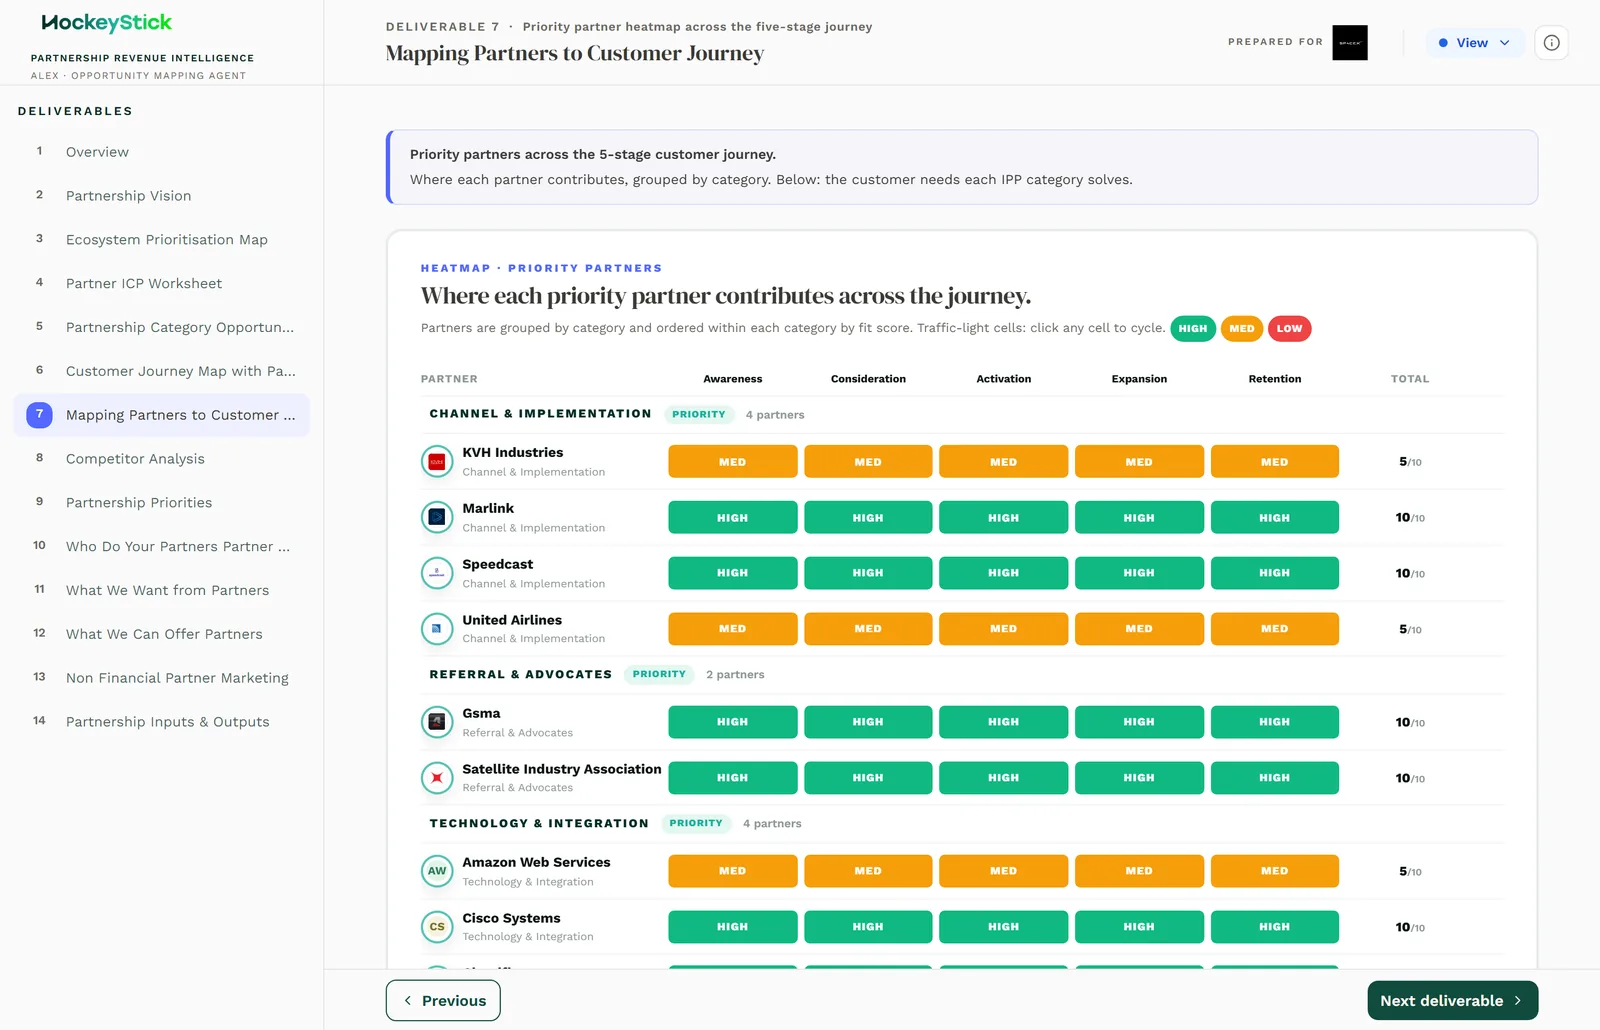1600x1030 pixels.
Task: Open What We Can Offer Partners
Action: (x=161, y=634)
